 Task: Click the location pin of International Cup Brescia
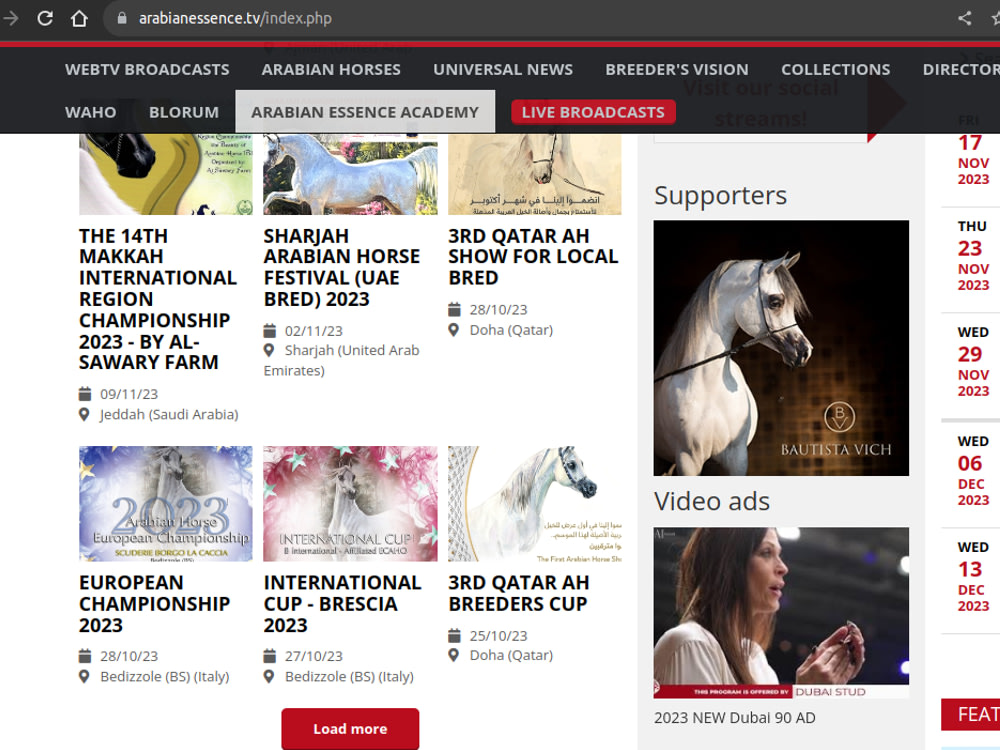tap(269, 676)
